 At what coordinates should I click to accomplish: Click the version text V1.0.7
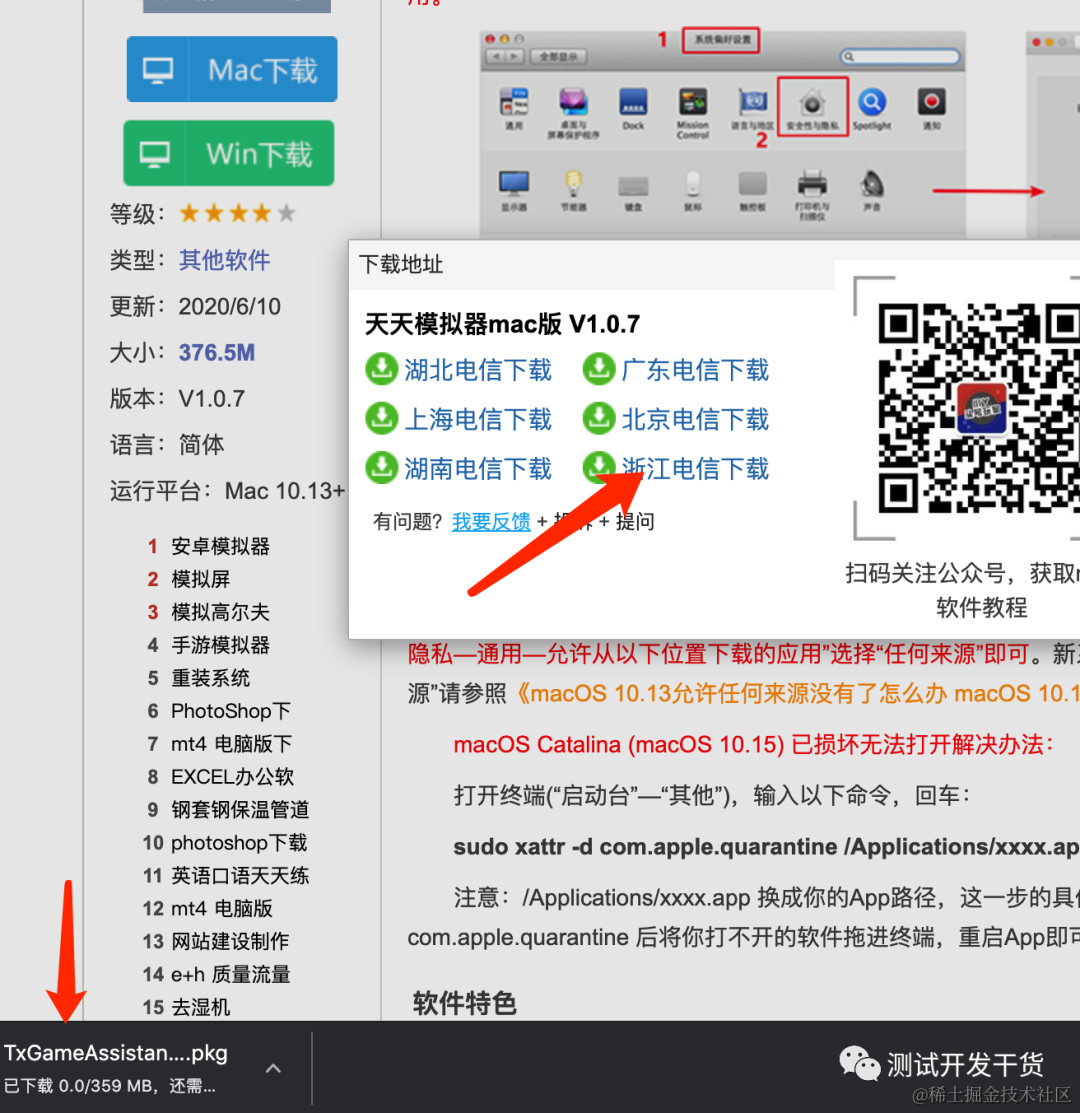(211, 399)
